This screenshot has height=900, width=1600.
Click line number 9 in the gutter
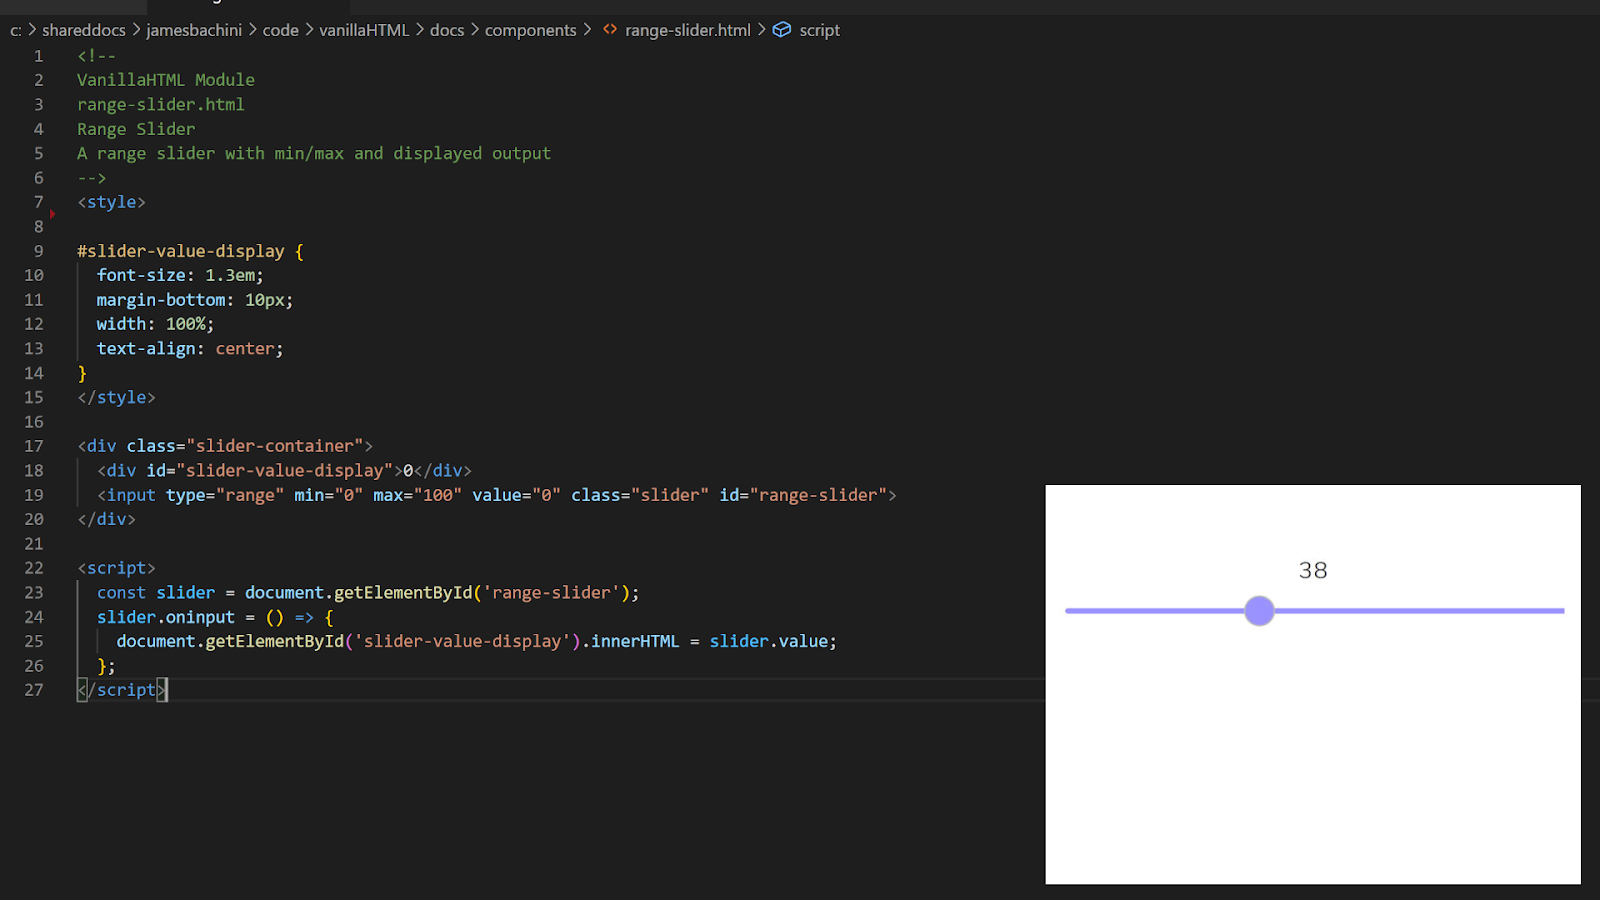click(38, 251)
